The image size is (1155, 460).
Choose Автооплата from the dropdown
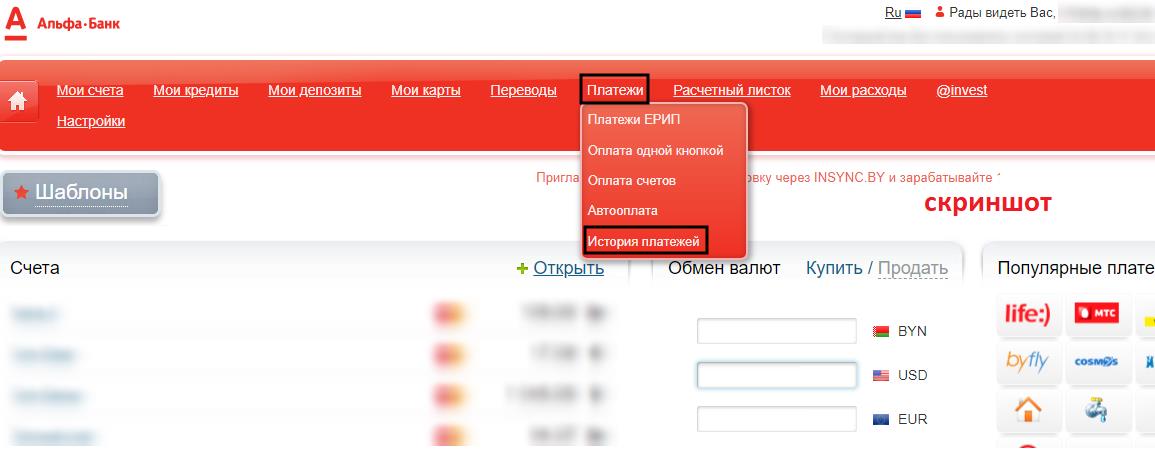(622, 210)
